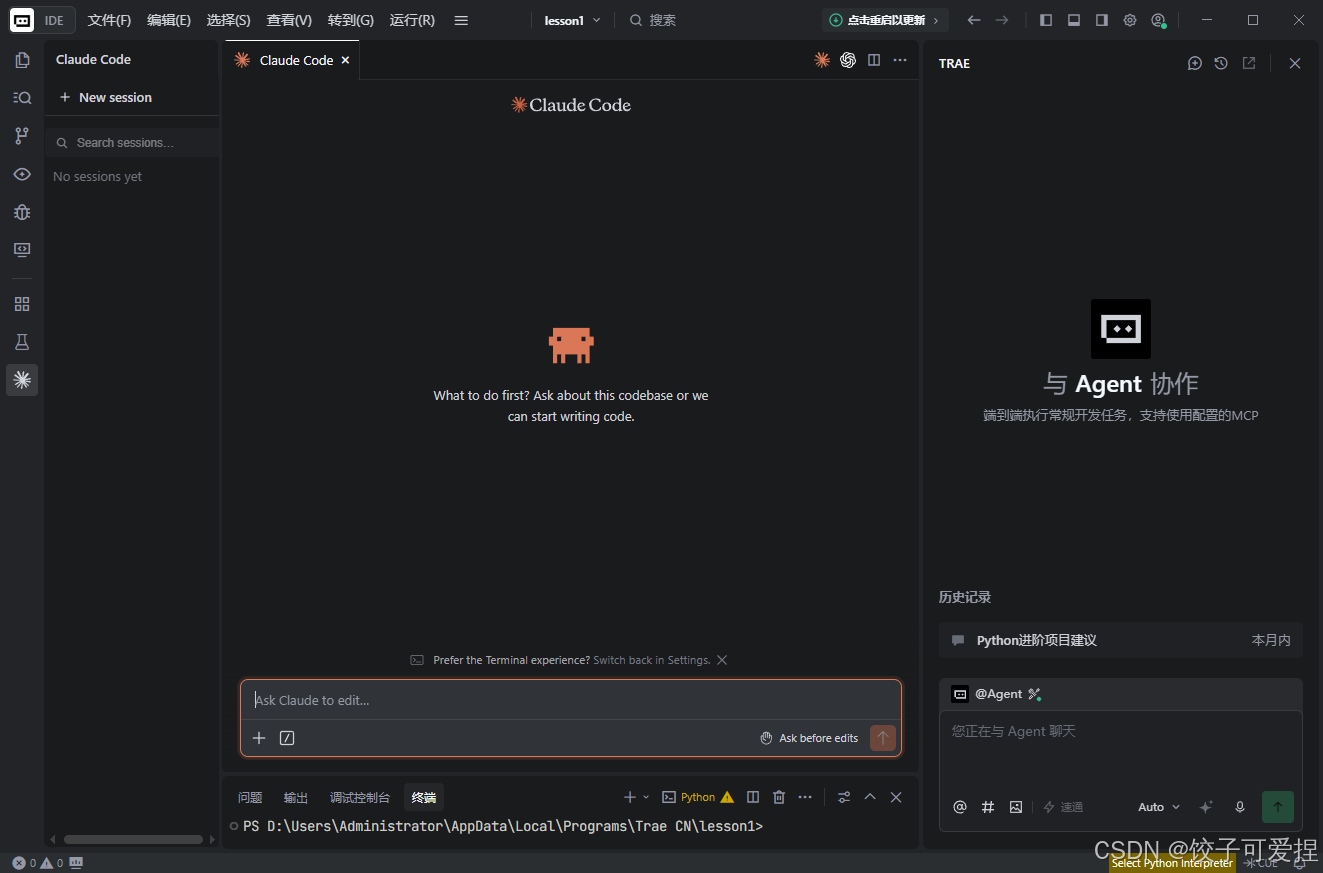Toggle the secondary side bar layout
Viewport: 1323px width, 873px height.
click(x=1102, y=20)
